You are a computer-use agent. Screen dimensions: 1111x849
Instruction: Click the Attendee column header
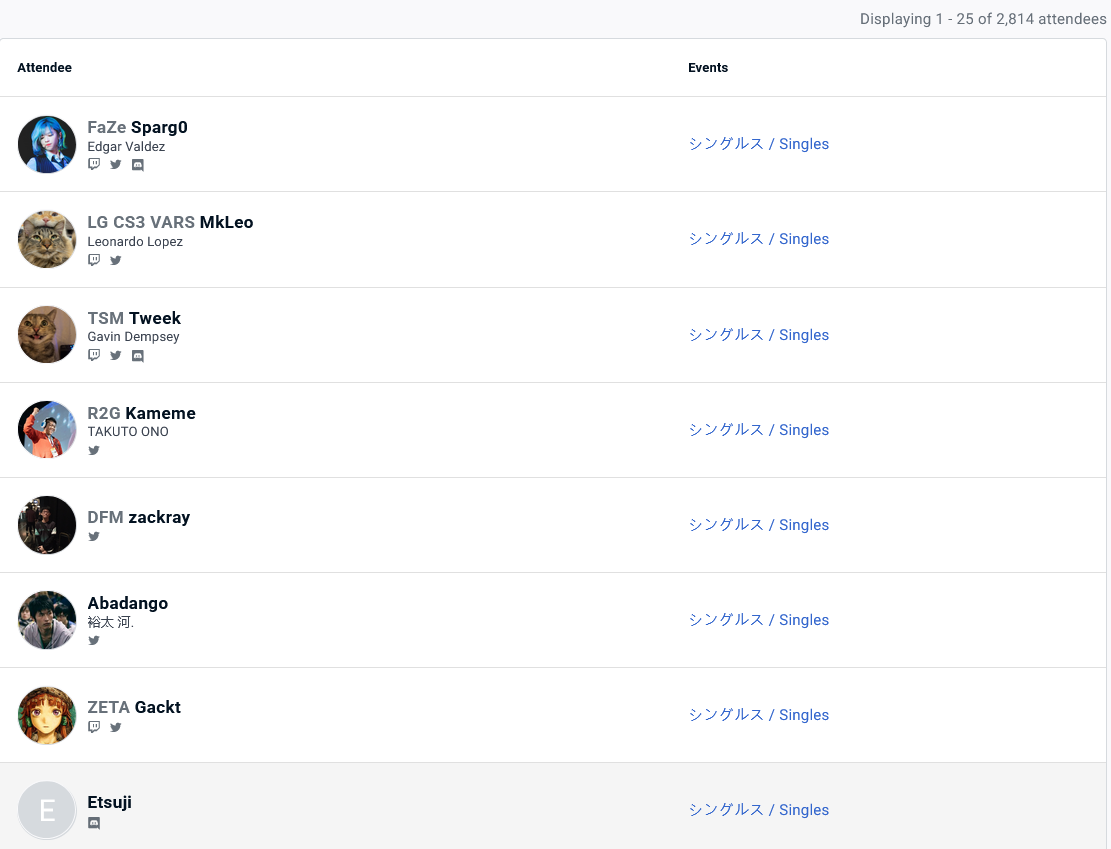45,67
